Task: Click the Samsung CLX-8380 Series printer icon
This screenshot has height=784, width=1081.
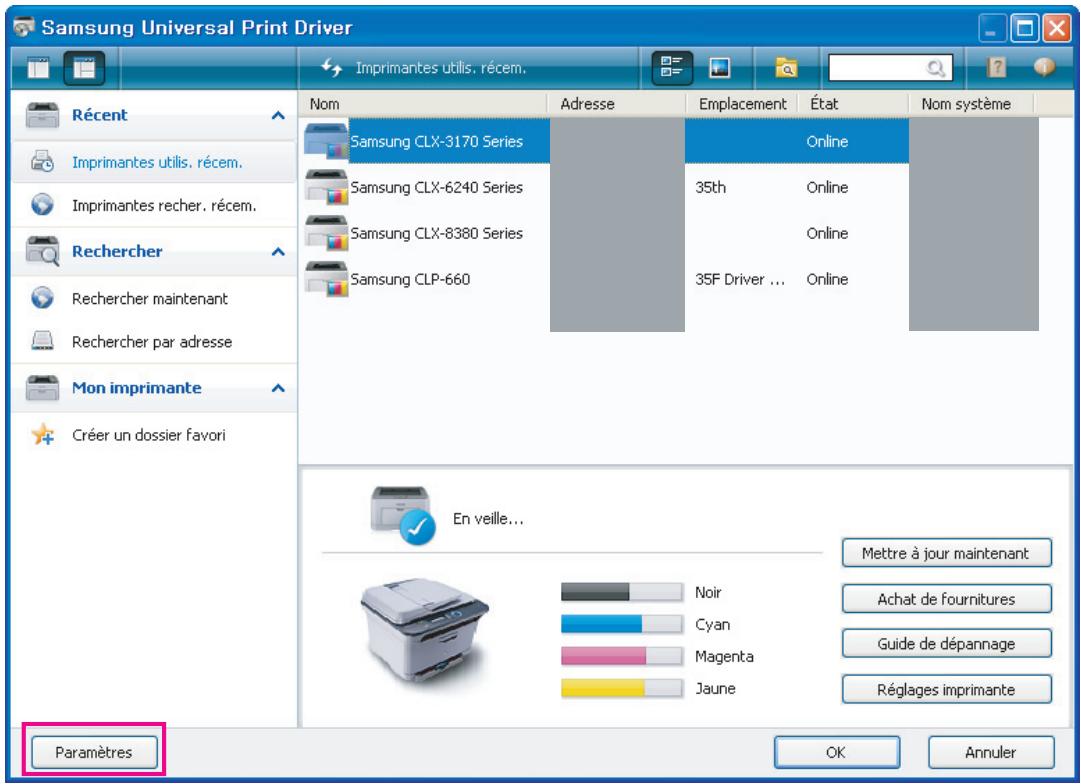Action: [x=327, y=233]
